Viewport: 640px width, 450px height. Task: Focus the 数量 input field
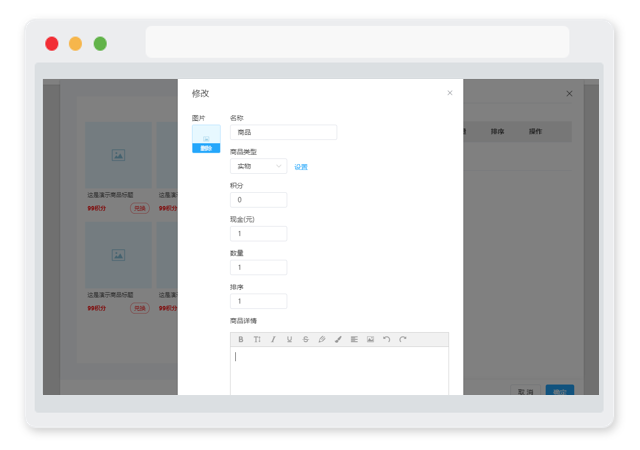[258, 267]
